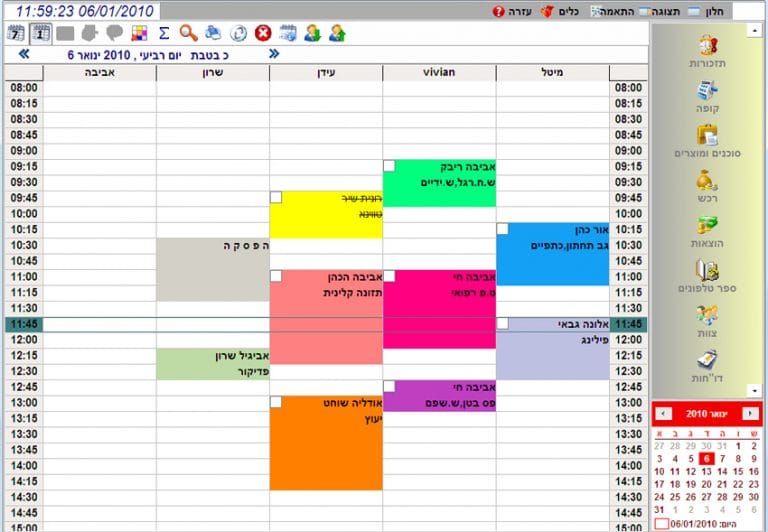
Task: Click the Sigma summary toolbar icon
Action: pos(164,33)
